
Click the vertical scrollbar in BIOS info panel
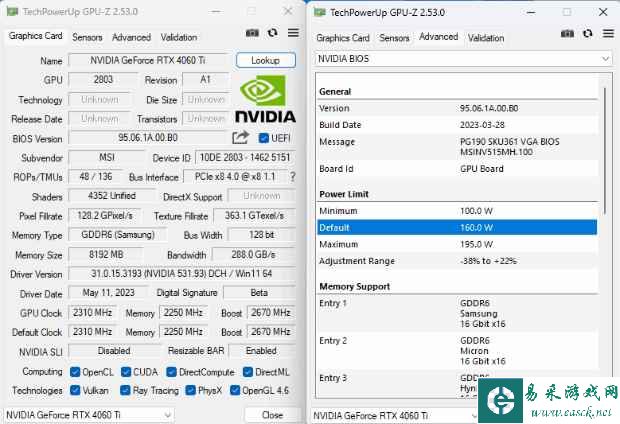pyautogui.click(x=605, y=150)
